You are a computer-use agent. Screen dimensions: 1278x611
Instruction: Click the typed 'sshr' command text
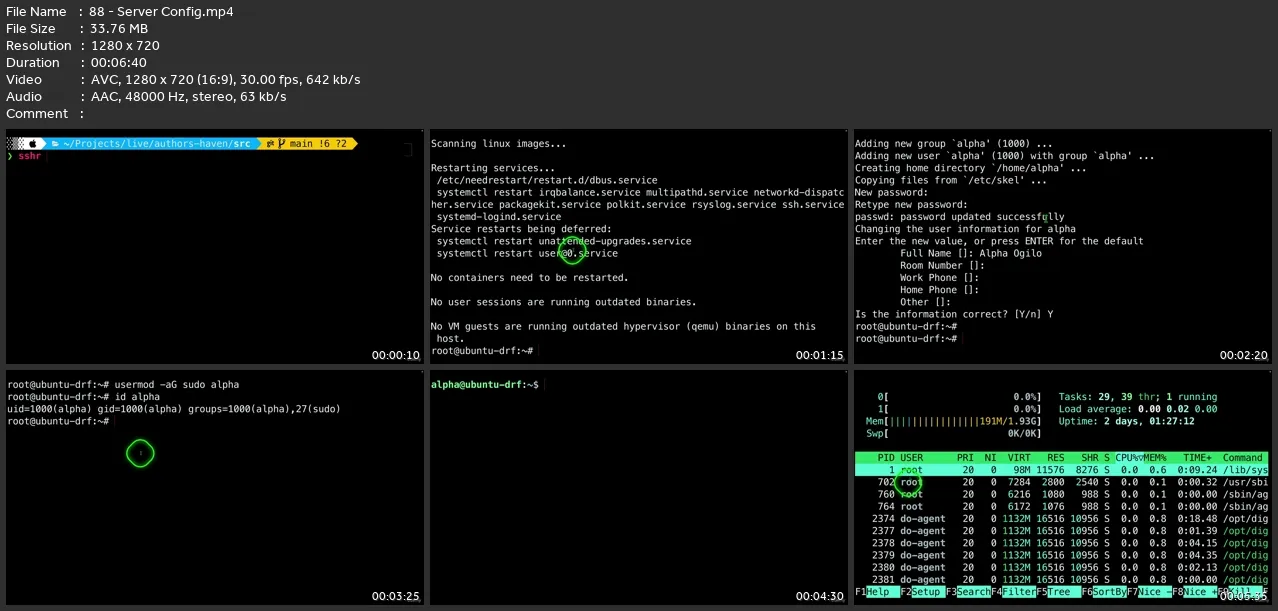click(x=31, y=156)
